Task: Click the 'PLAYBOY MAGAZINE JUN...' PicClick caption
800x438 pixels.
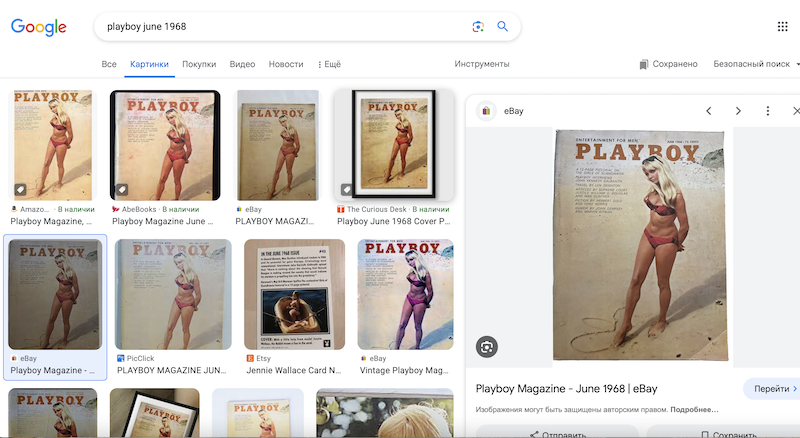Action: 171,371
